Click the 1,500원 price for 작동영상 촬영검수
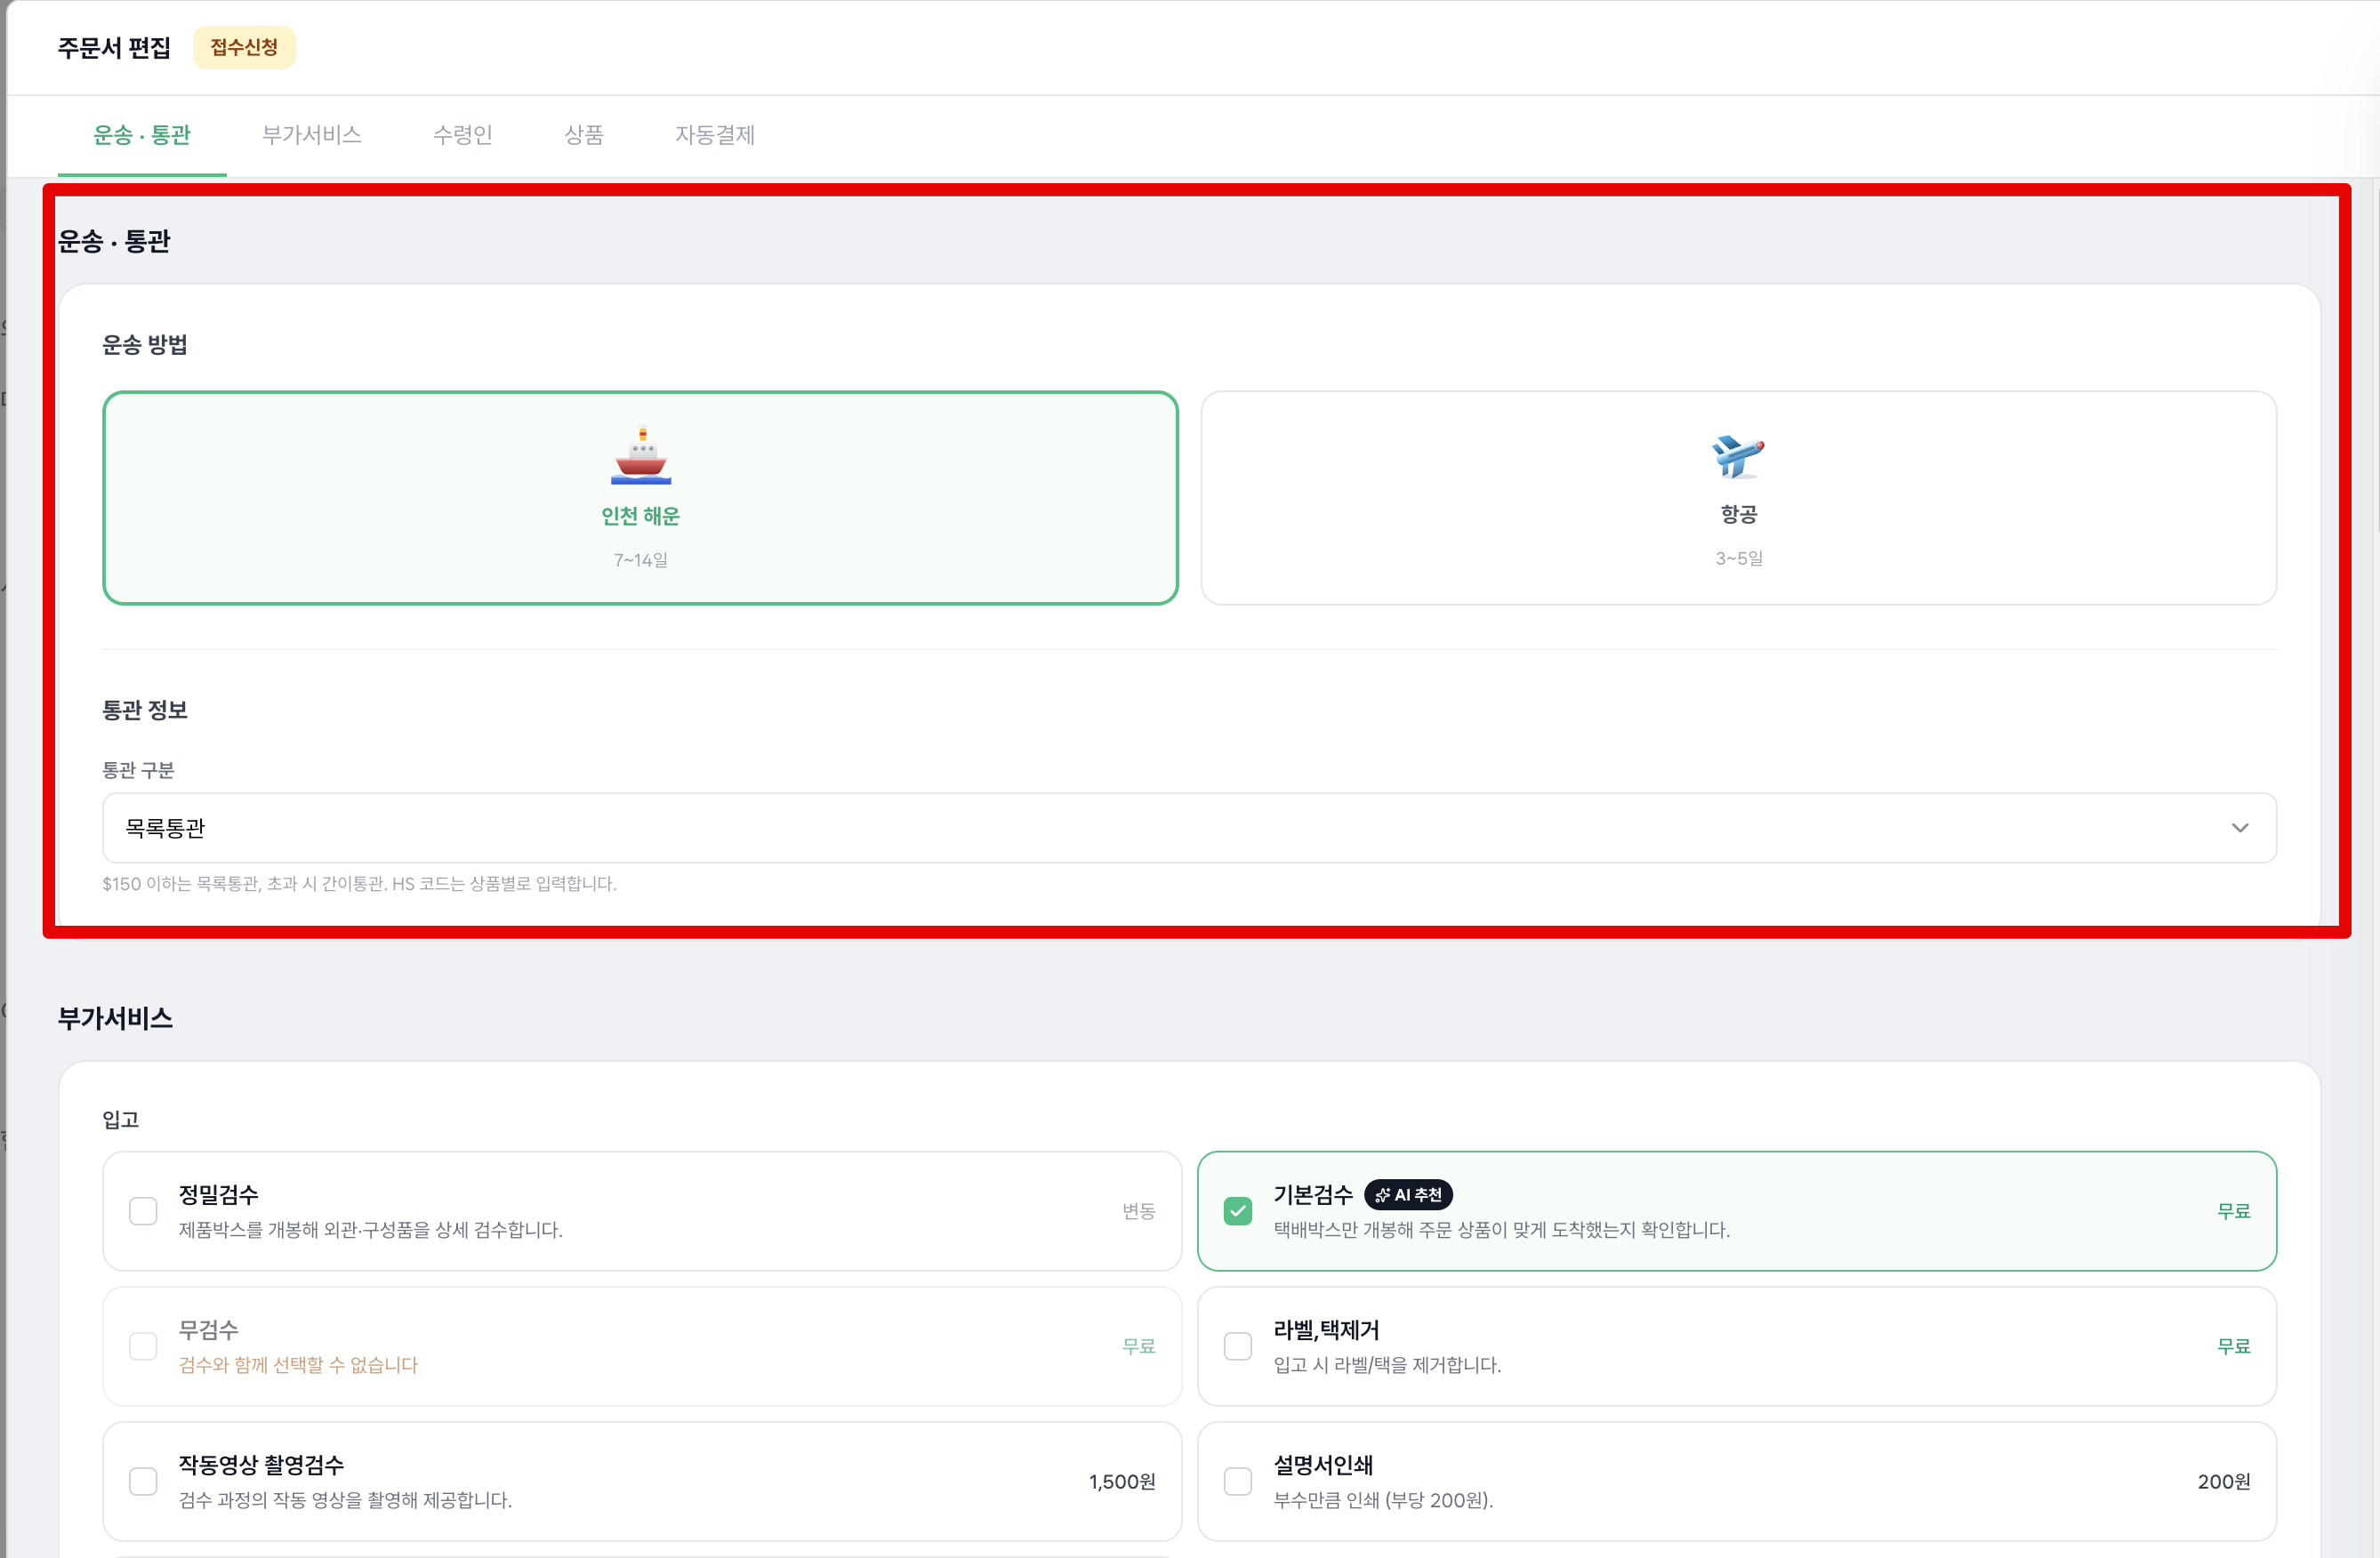Viewport: 2380px width, 1558px height. click(1122, 1481)
